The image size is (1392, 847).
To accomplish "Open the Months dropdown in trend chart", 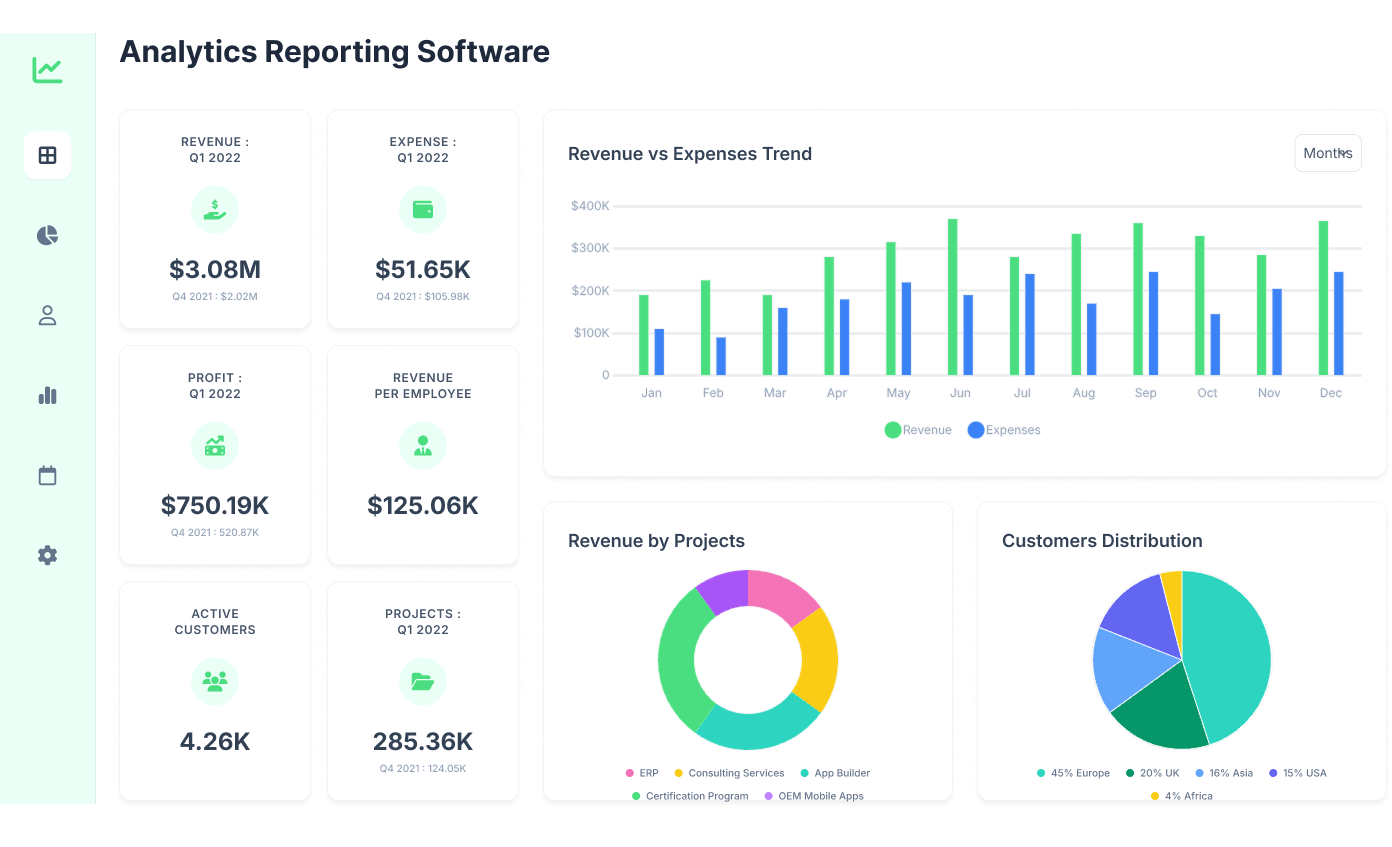I will click(1328, 153).
